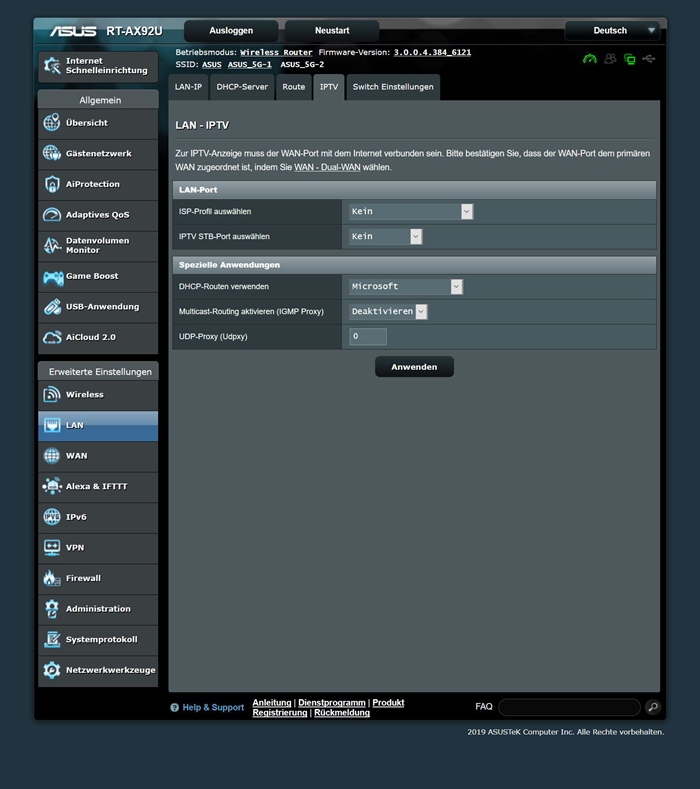Open the Deutsch language dropdown
The width and height of the screenshot is (700, 789).
612,31
